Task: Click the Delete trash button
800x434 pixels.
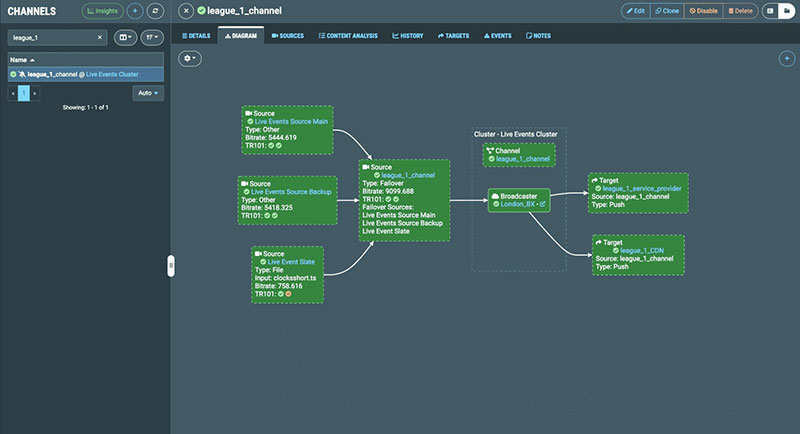Action: tap(740, 11)
